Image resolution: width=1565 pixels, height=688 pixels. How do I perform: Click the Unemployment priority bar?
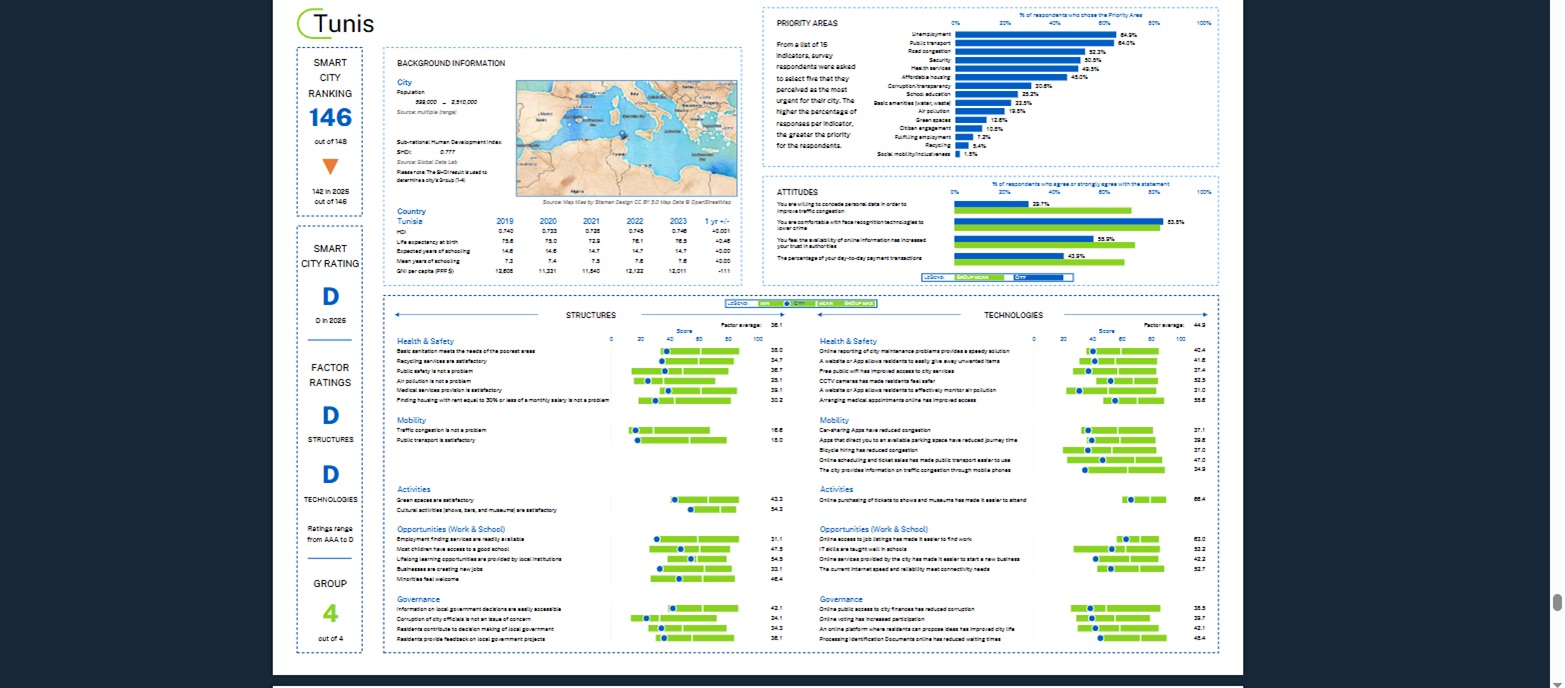(1036, 35)
